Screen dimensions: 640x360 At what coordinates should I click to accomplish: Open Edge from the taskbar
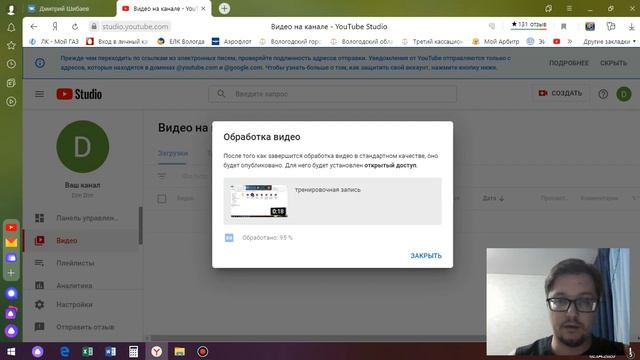(x=64, y=351)
